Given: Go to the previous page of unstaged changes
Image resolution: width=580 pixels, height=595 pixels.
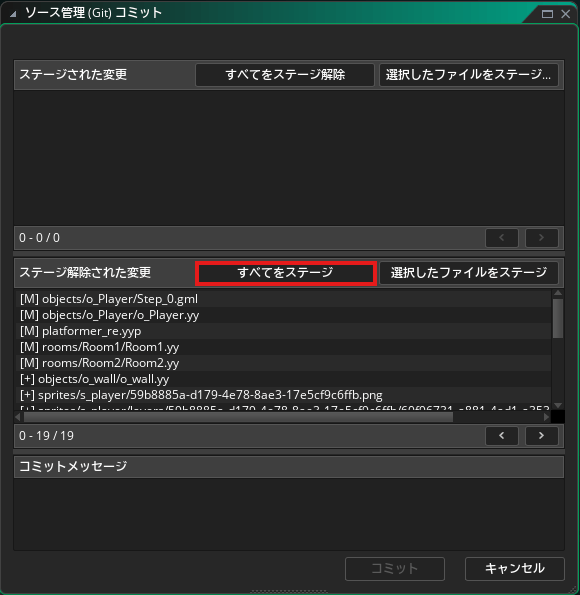Looking at the screenshot, I should [502, 436].
